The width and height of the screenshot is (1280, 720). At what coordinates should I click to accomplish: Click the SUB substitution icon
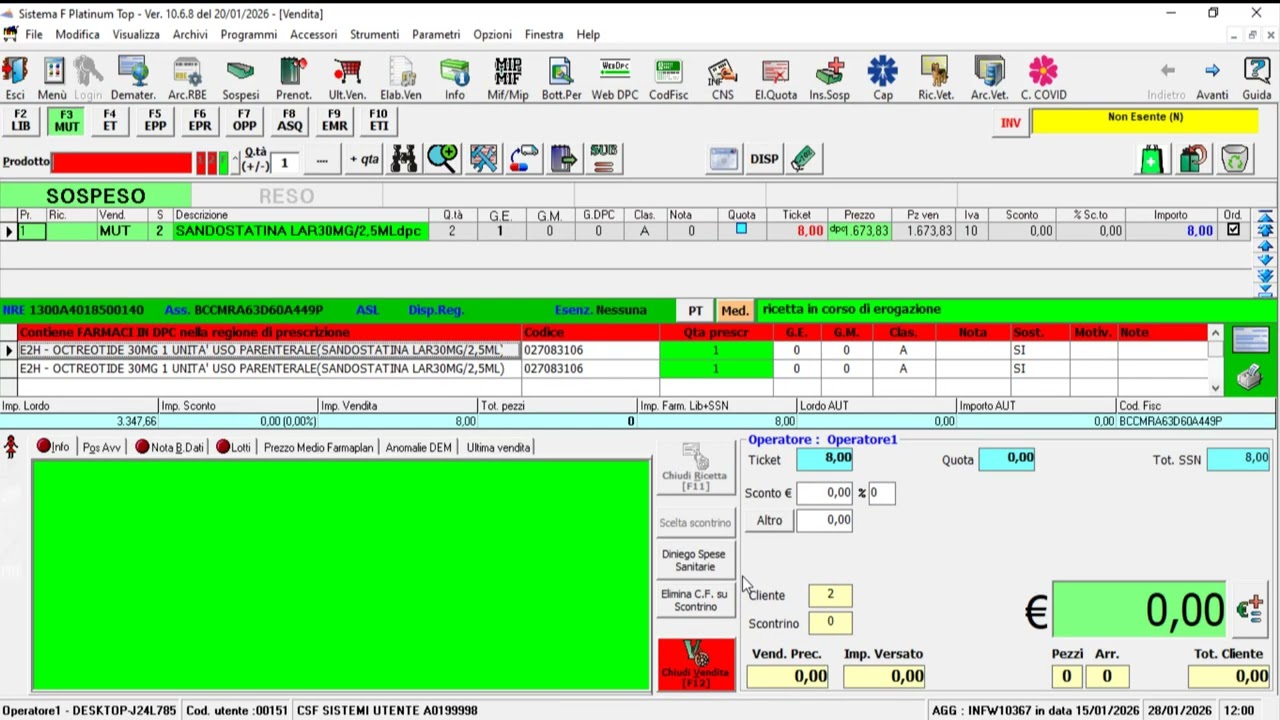pyautogui.click(x=604, y=159)
